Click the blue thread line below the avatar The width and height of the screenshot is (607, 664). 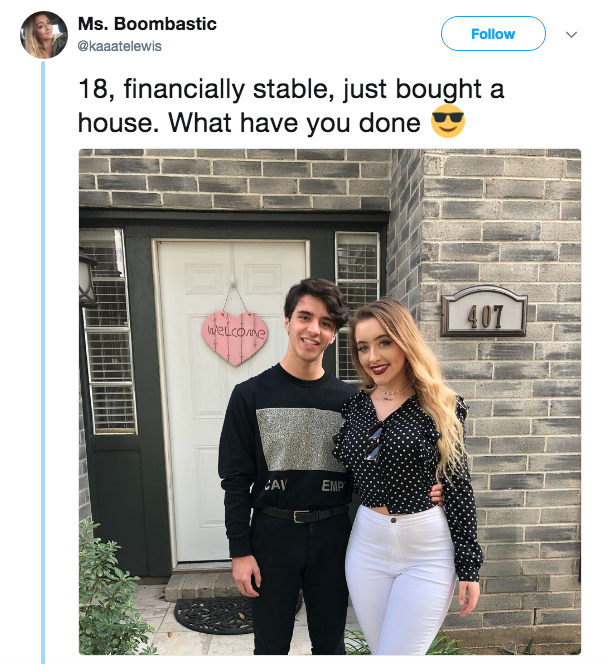(x=43, y=362)
